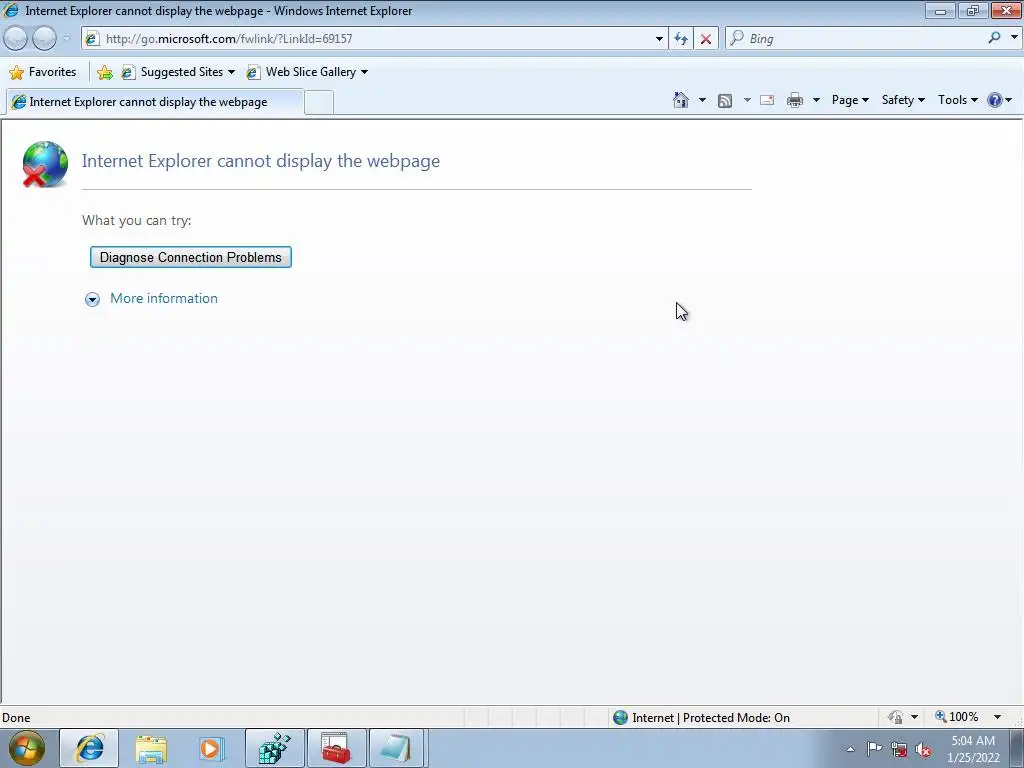Click the red toolbox taskbar icon
The height and width of the screenshot is (768, 1024).
[x=336, y=748]
